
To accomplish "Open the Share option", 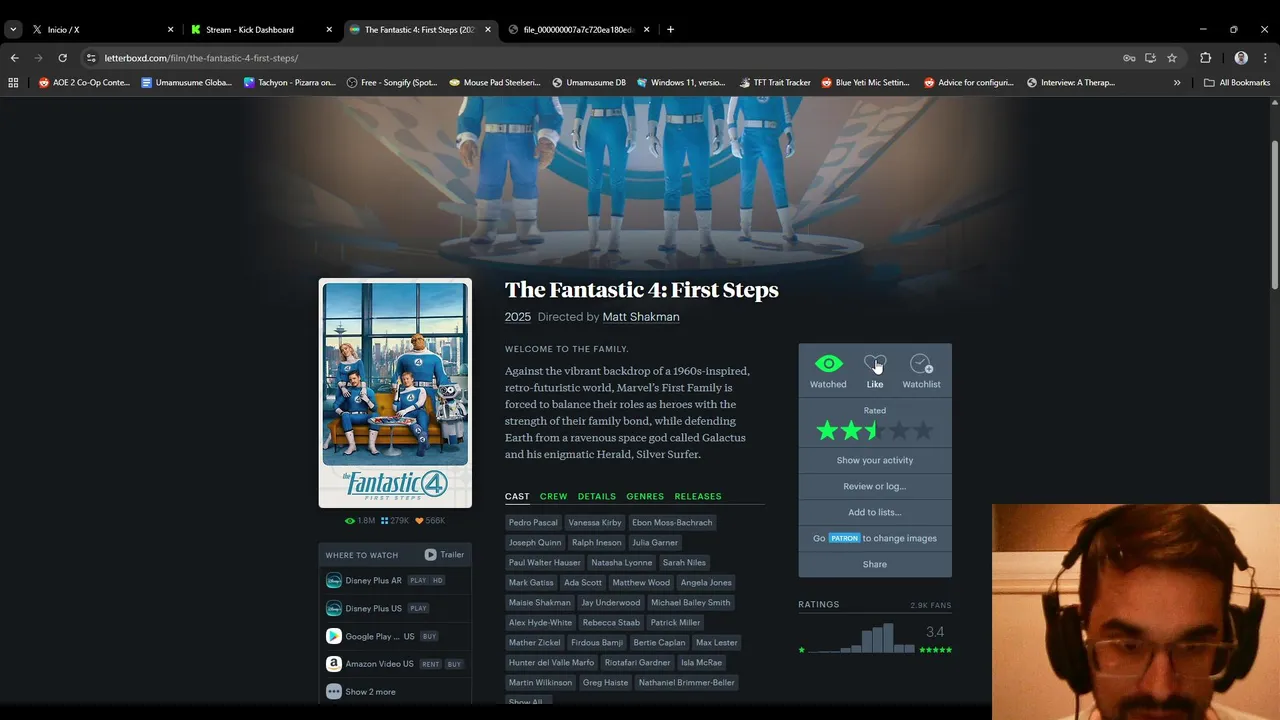I will pos(875,564).
